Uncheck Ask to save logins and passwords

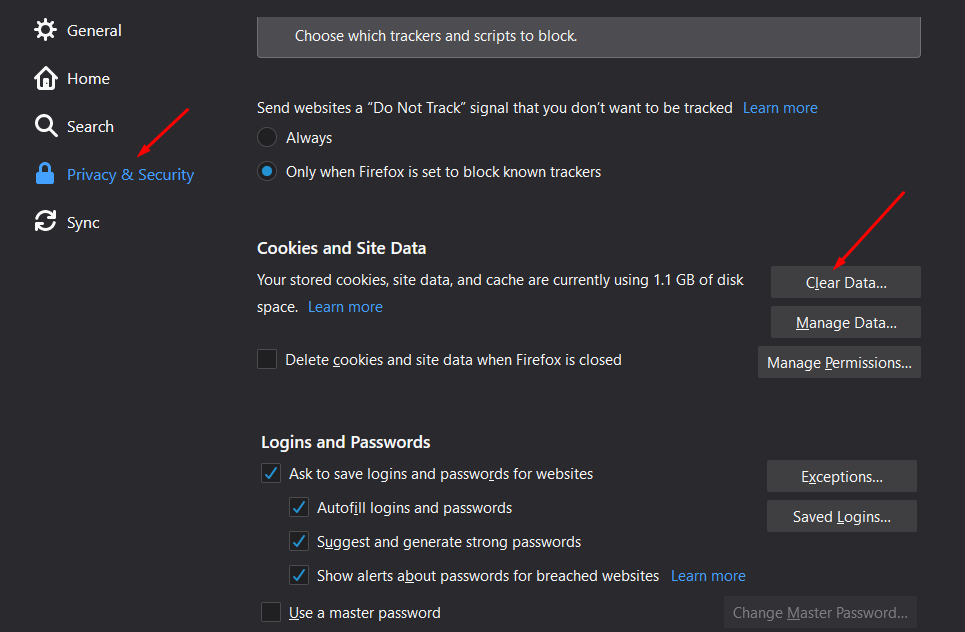point(271,473)
